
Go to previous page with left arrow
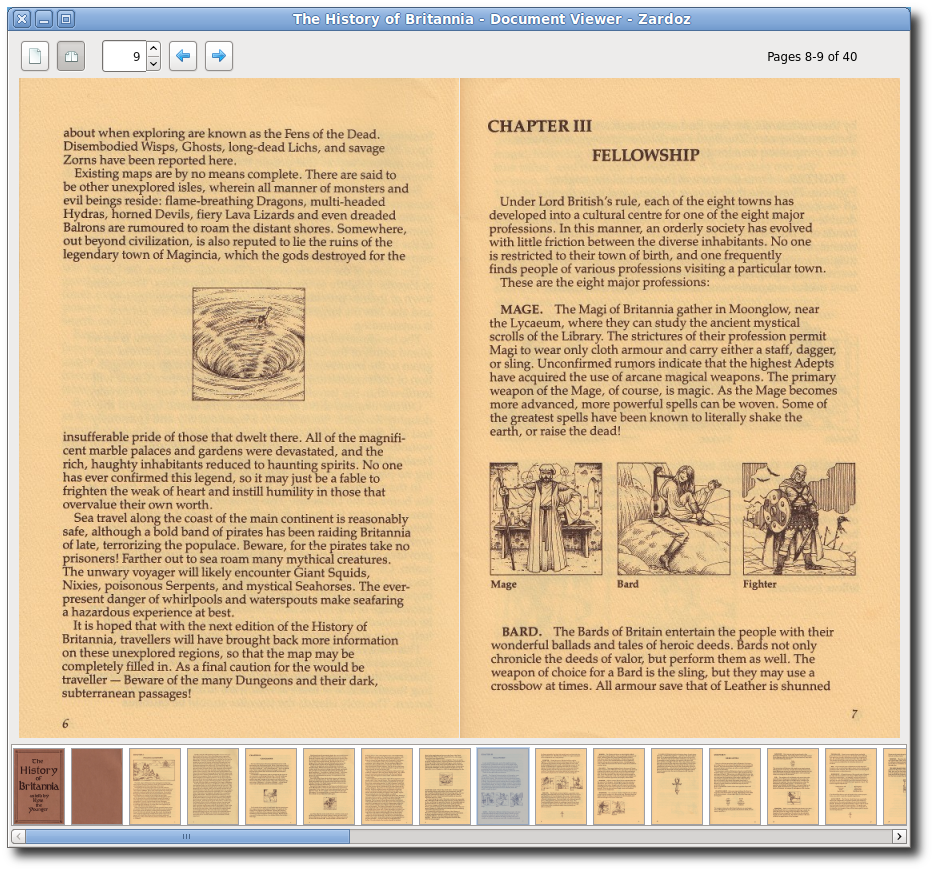[183, 57]
